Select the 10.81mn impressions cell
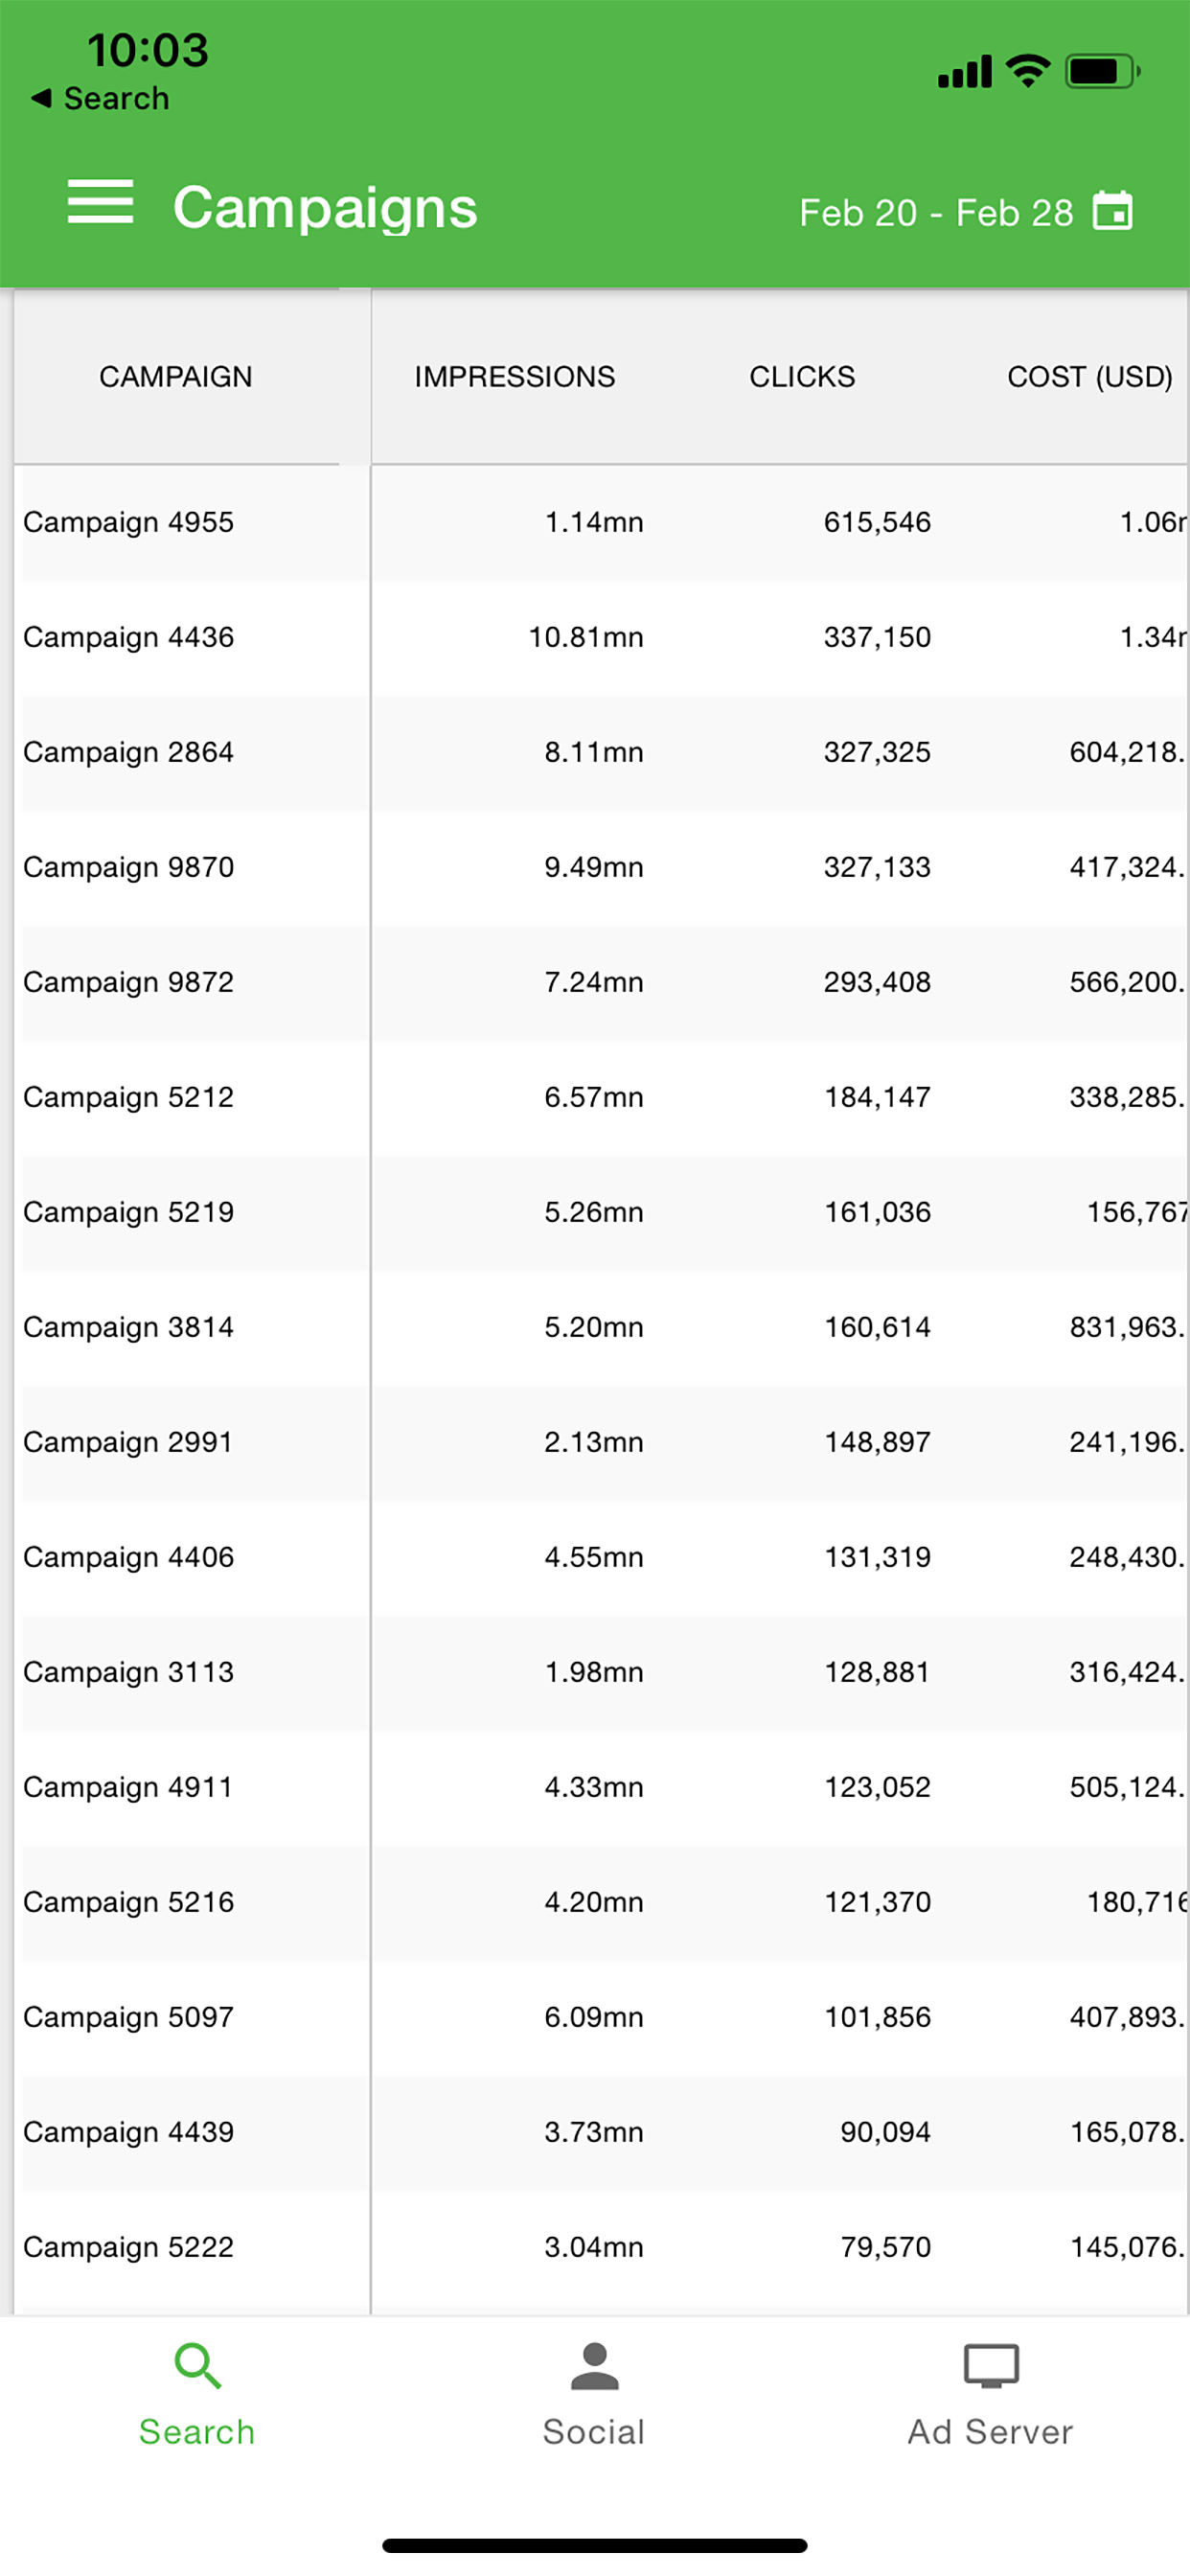The height and width of the screenshot is (2576, 1190). [586, 637]
